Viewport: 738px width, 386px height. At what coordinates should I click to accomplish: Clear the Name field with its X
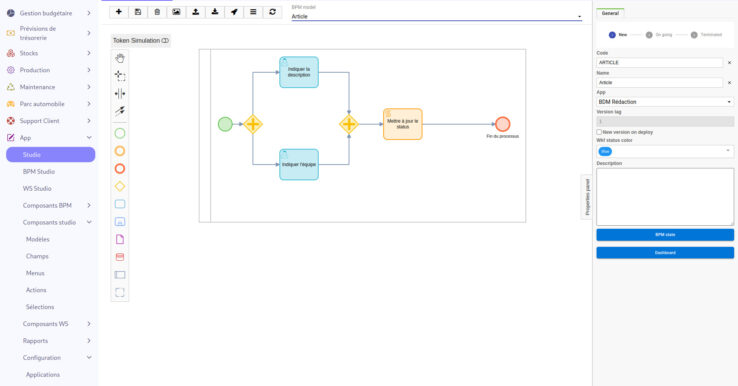(x=730, y=82)
